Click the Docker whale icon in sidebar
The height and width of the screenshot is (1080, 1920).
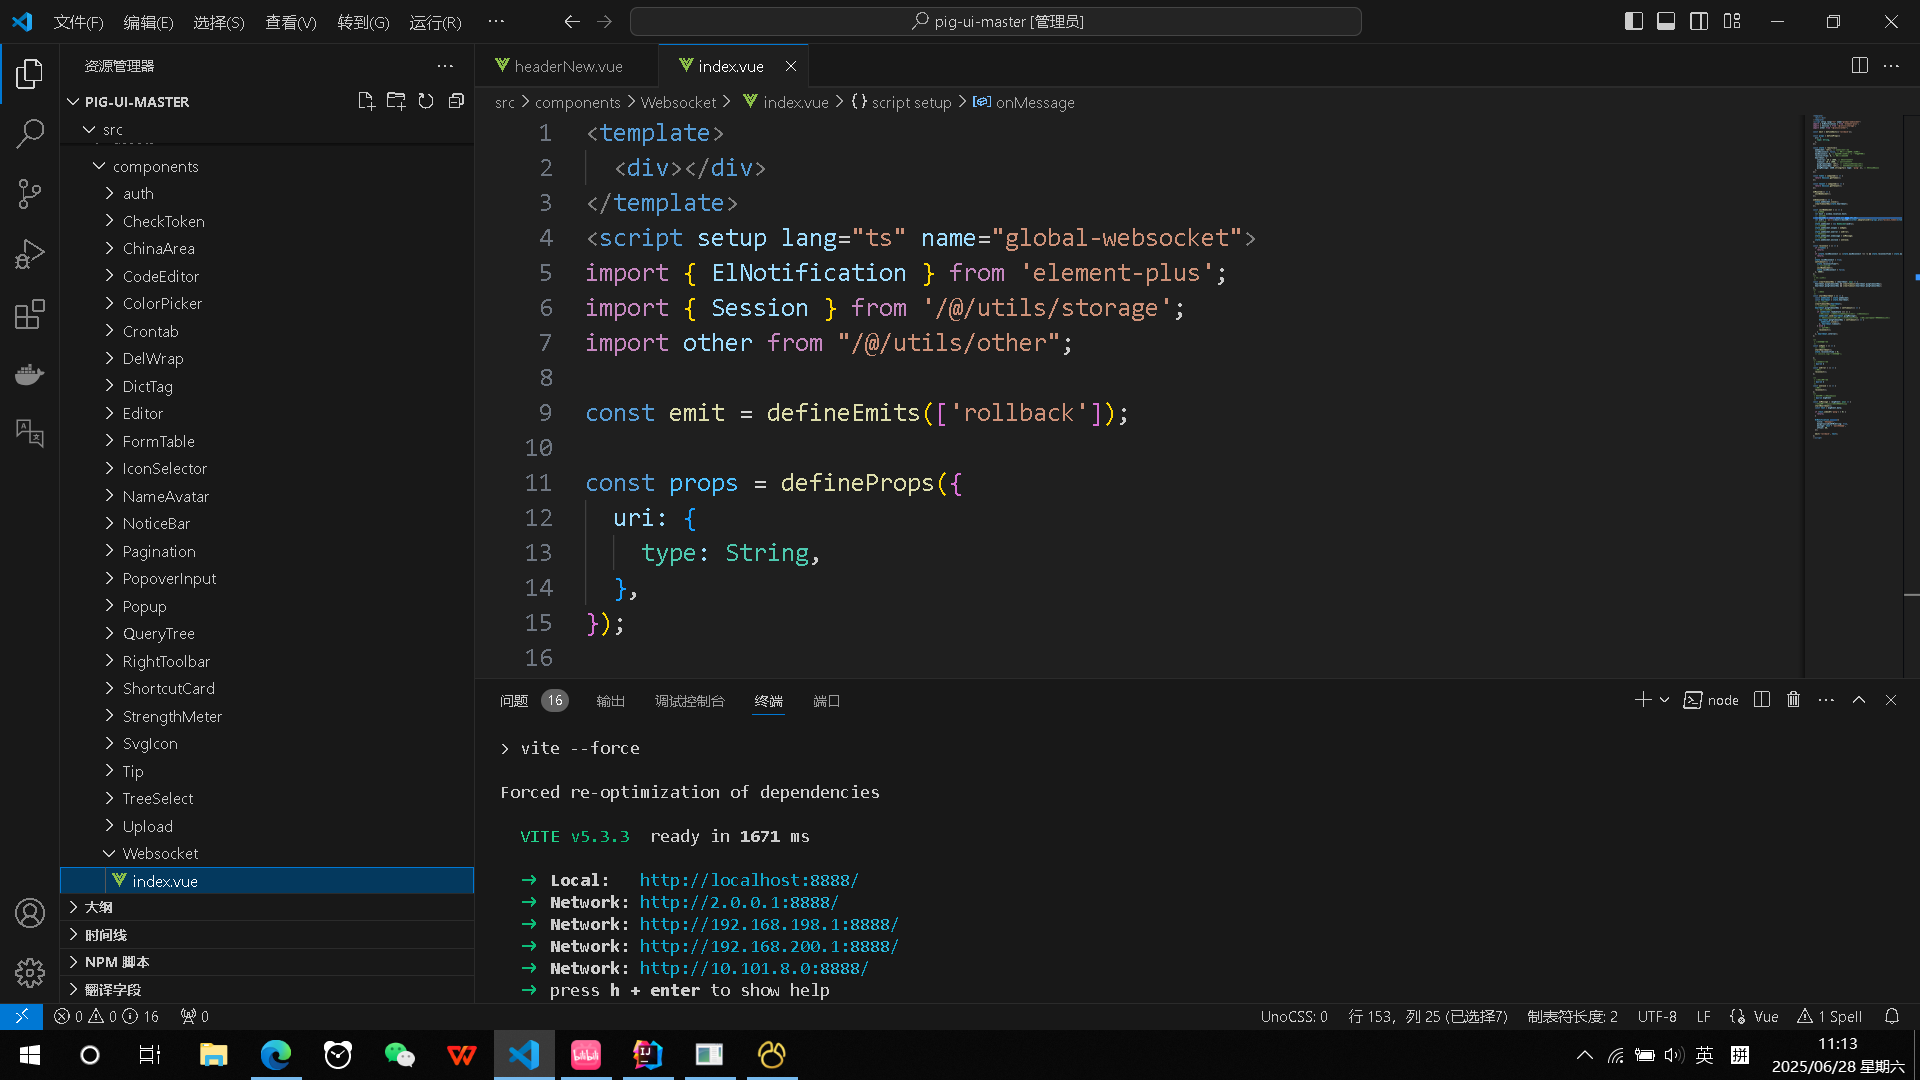30,374
